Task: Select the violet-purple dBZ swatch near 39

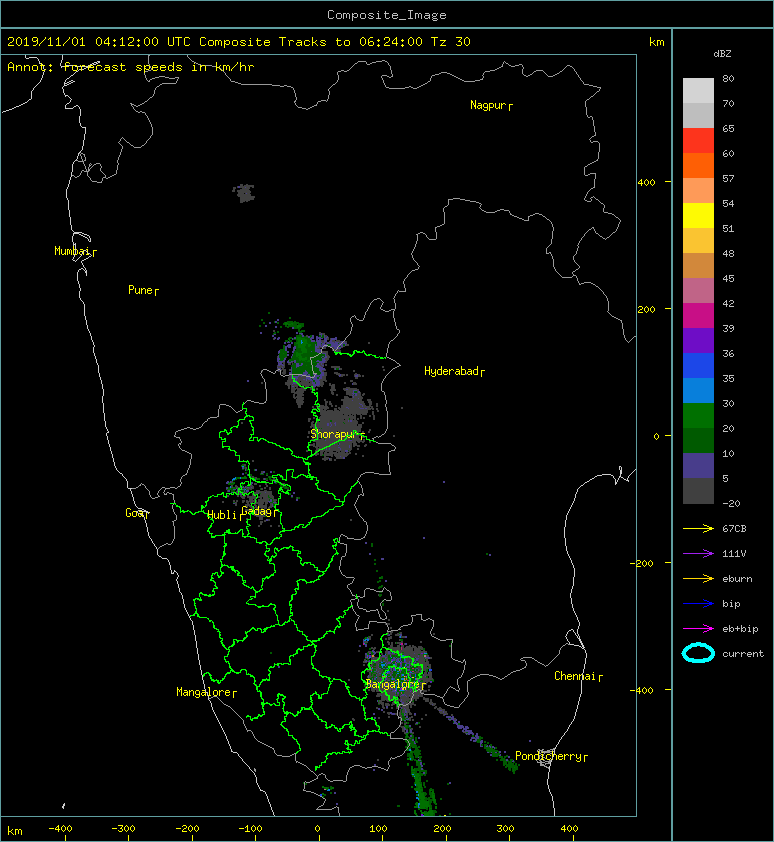Action: [698, 340]
